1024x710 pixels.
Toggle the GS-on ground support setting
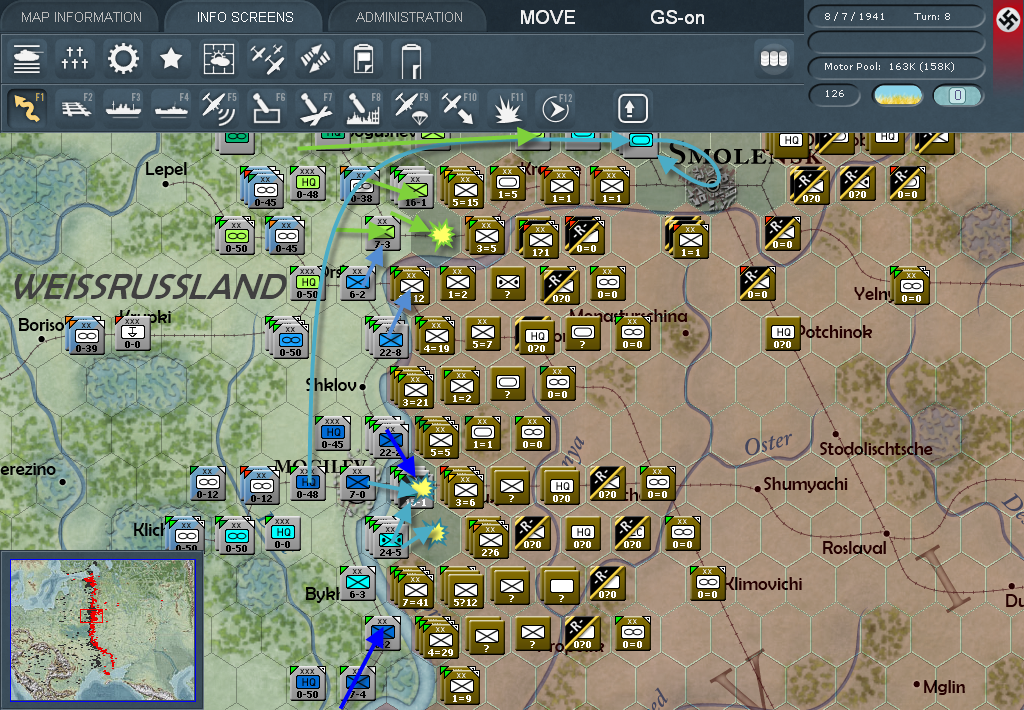tap(677, 18)
